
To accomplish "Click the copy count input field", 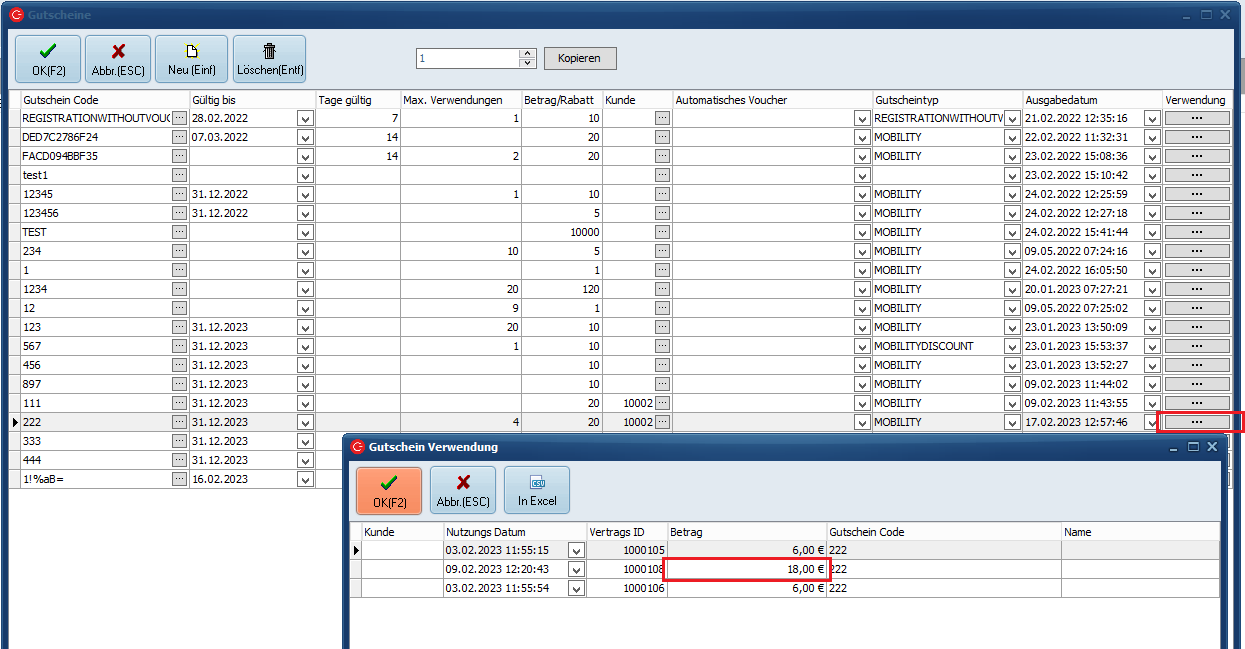I will point(467,59).
